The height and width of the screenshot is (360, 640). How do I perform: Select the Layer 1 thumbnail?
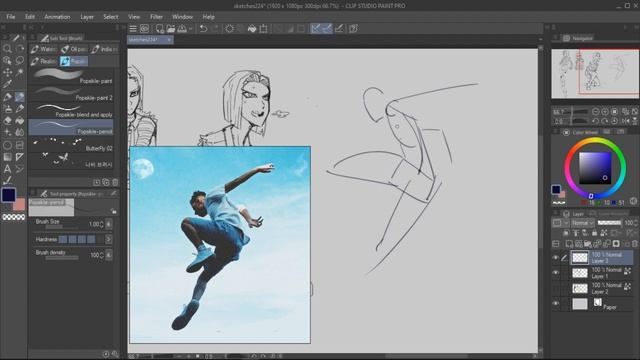point(580,273)
